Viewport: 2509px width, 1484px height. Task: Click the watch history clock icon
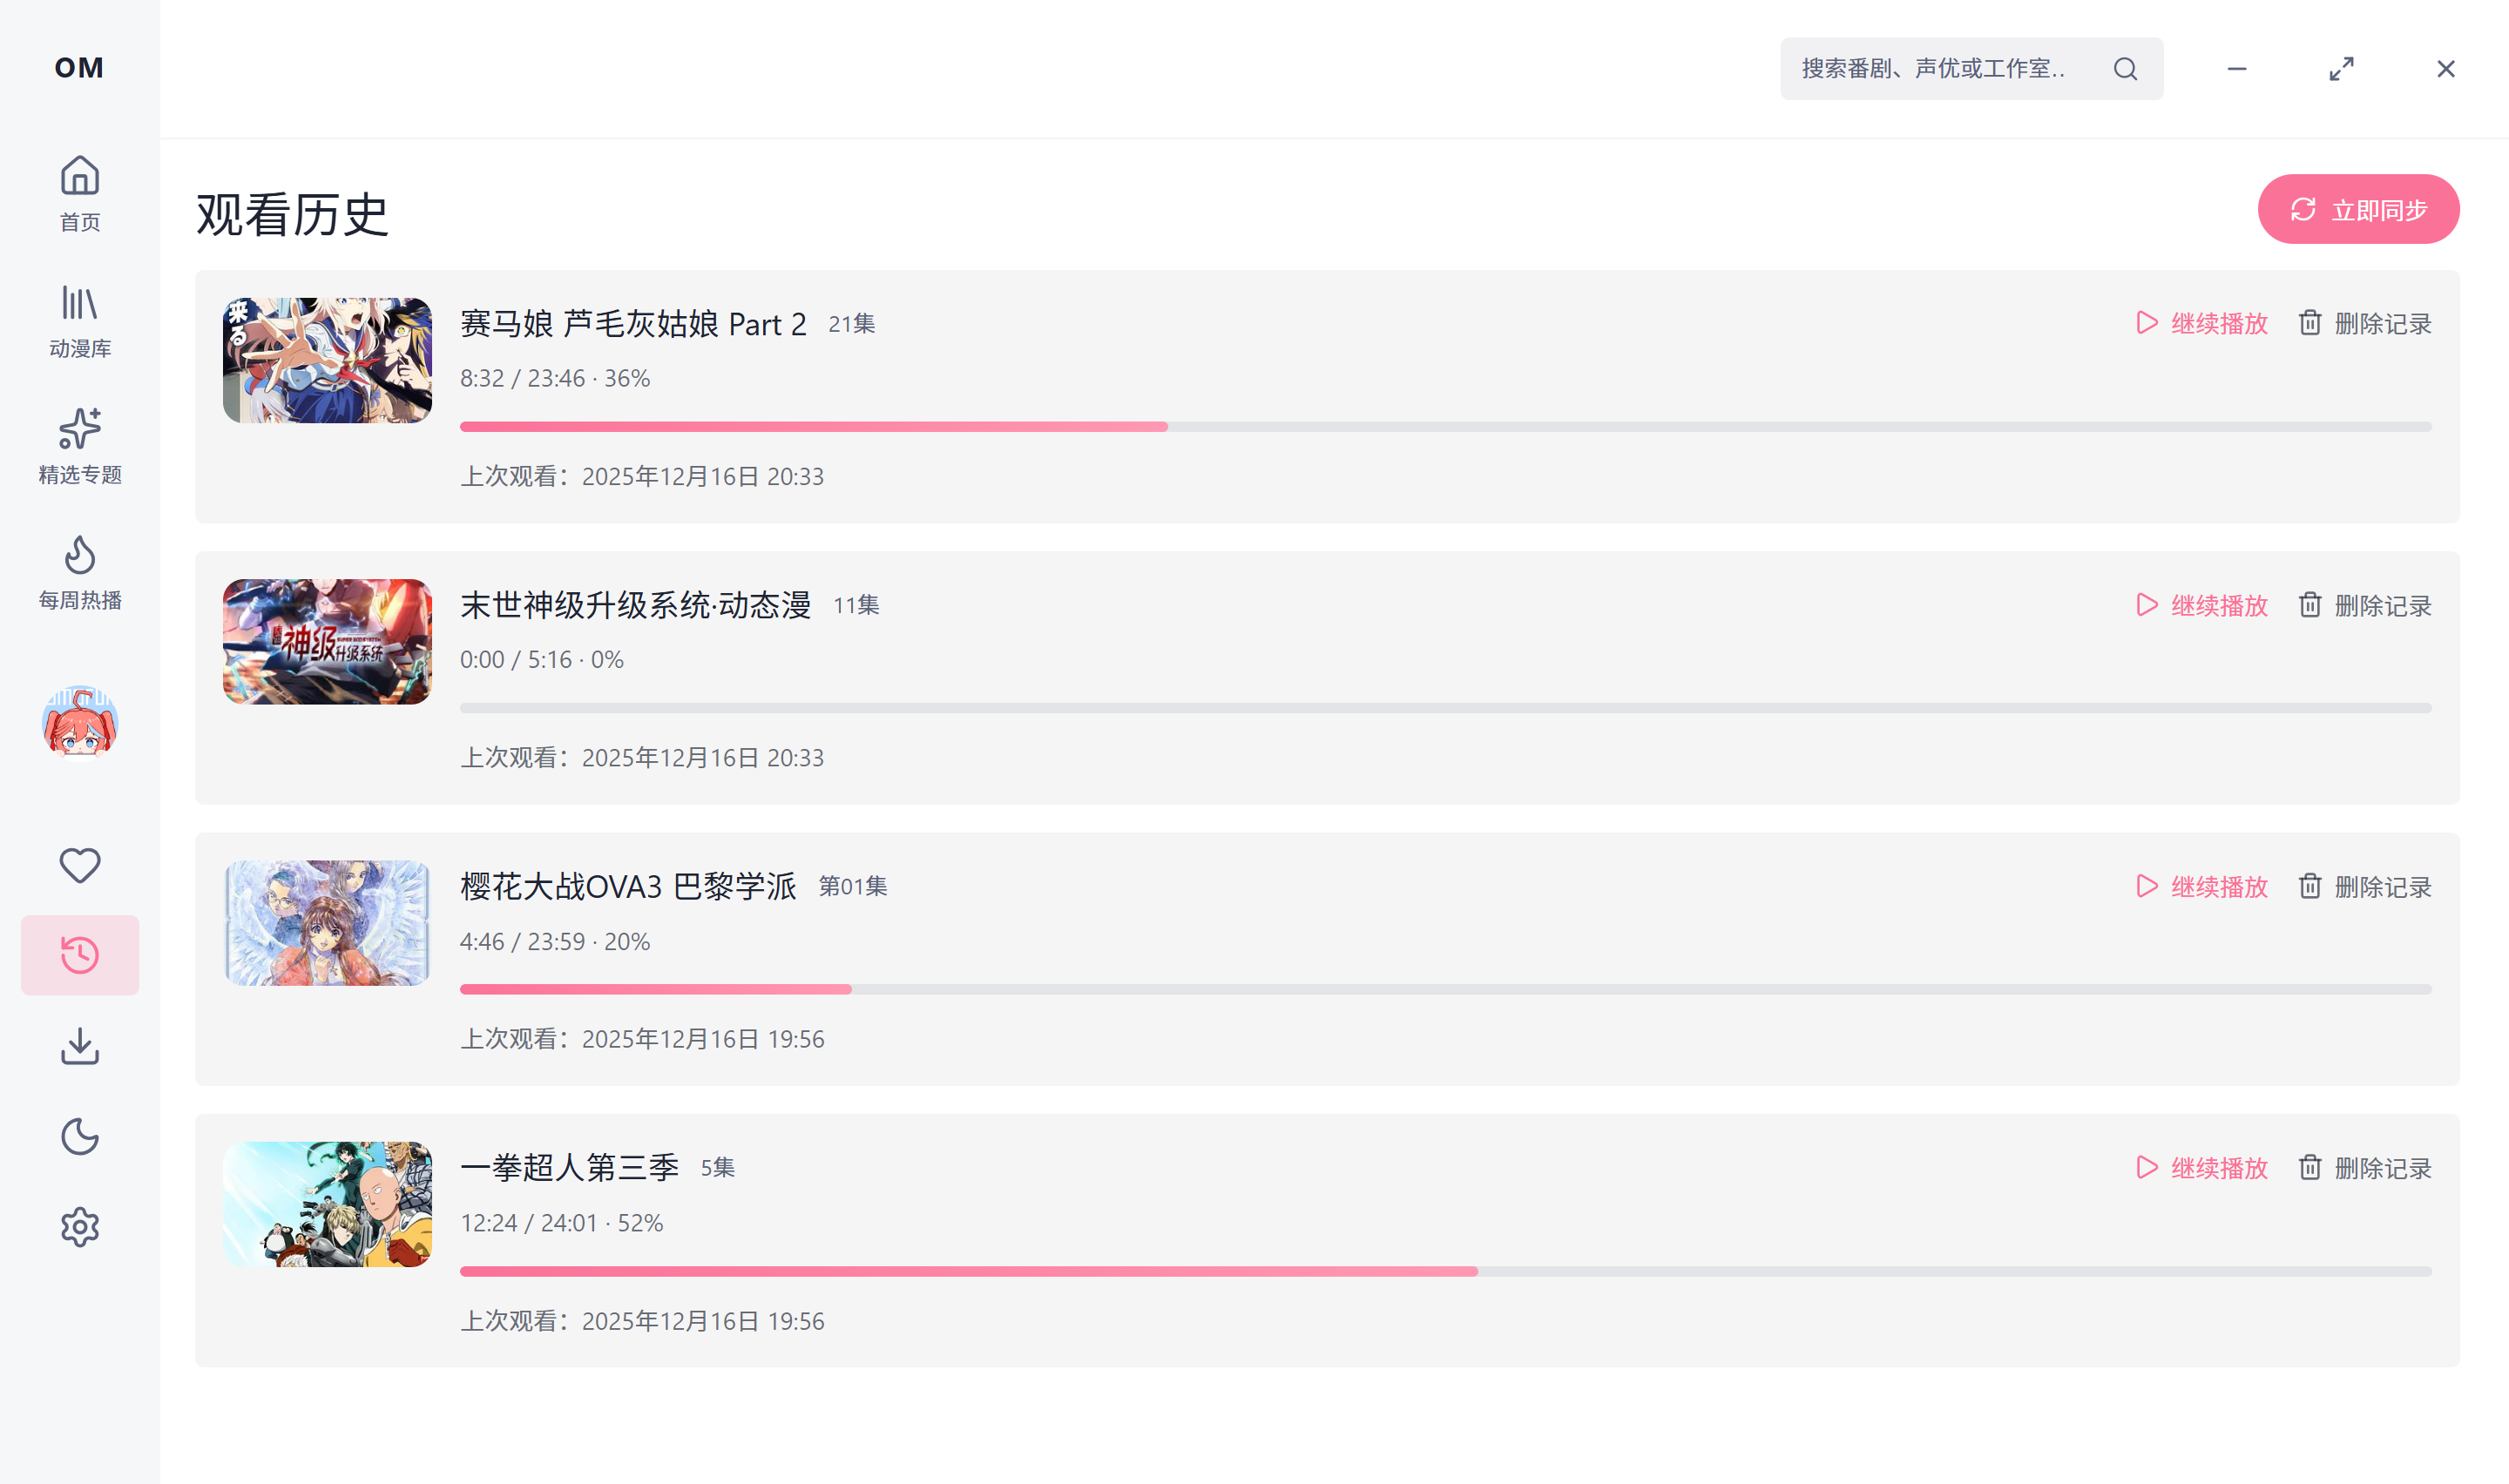pos(80,955)
